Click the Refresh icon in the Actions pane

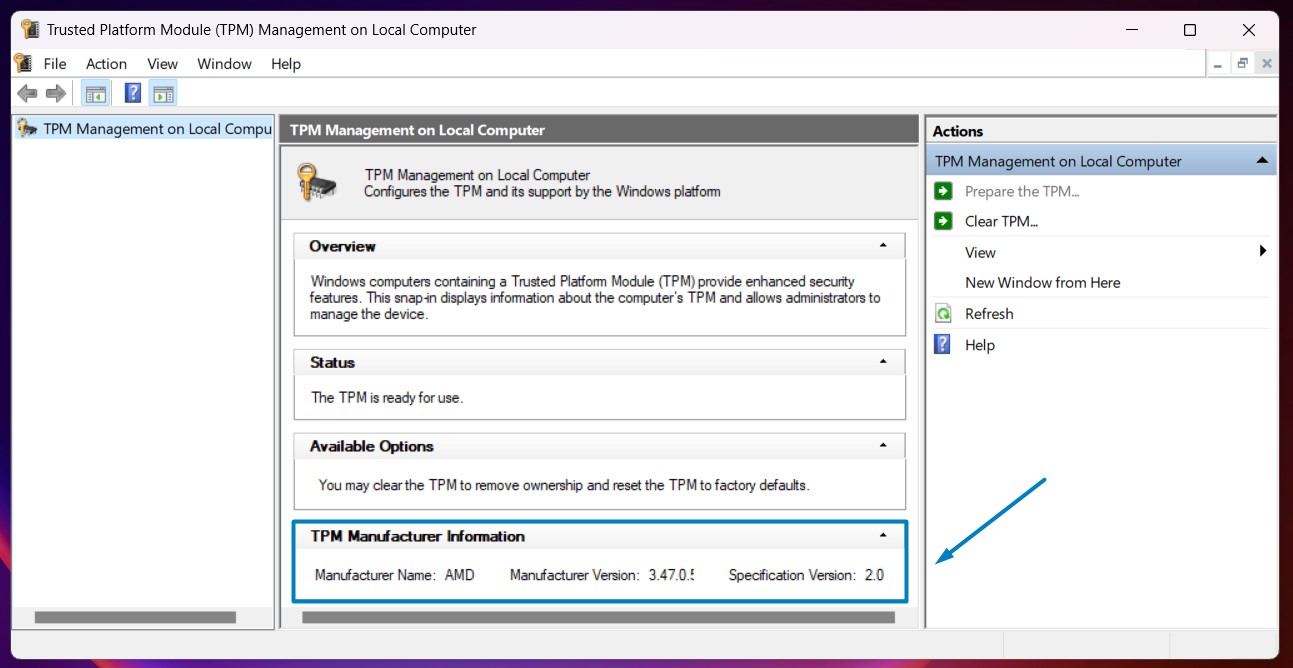coord(943,314)
